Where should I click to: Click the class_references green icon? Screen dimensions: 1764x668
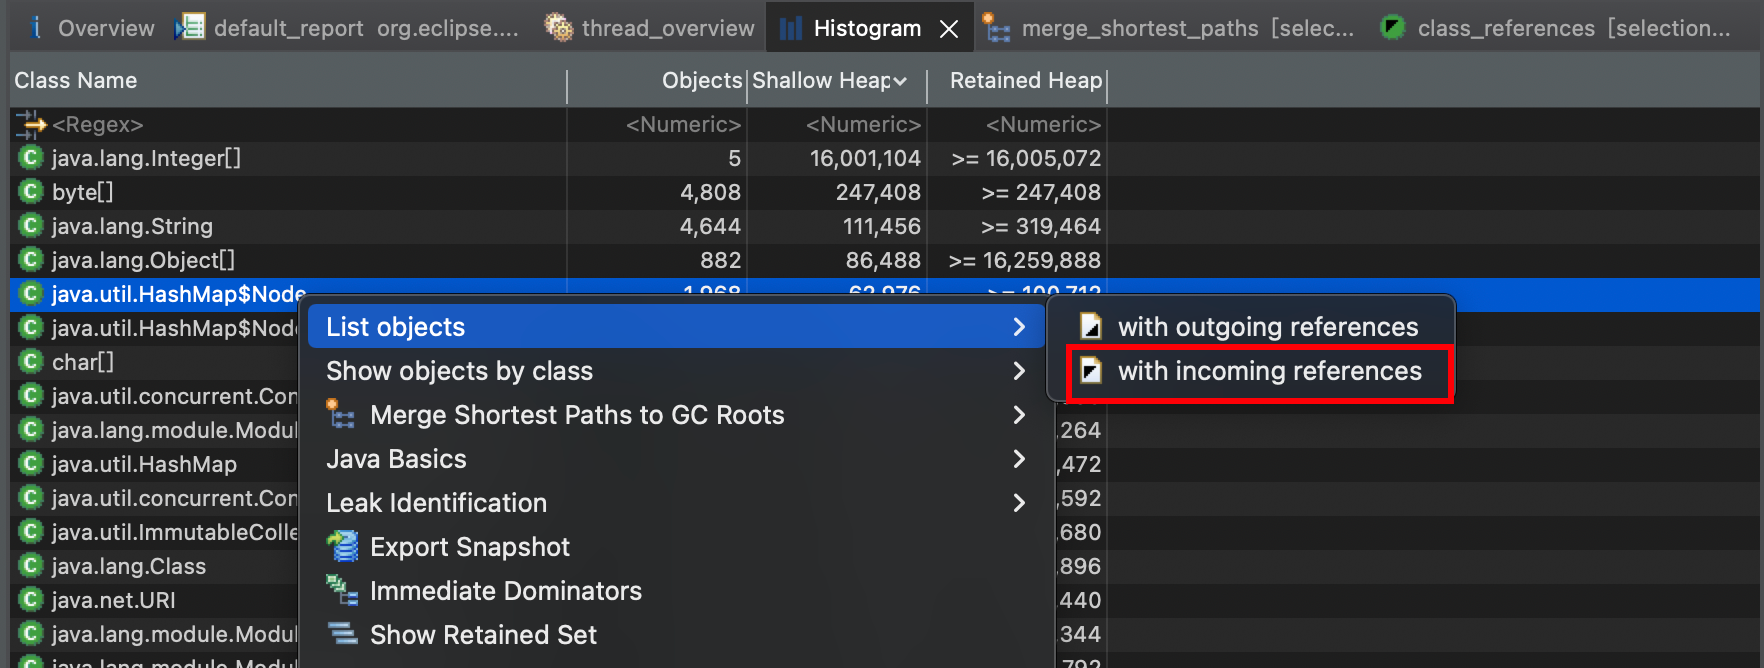[1392, 28]
